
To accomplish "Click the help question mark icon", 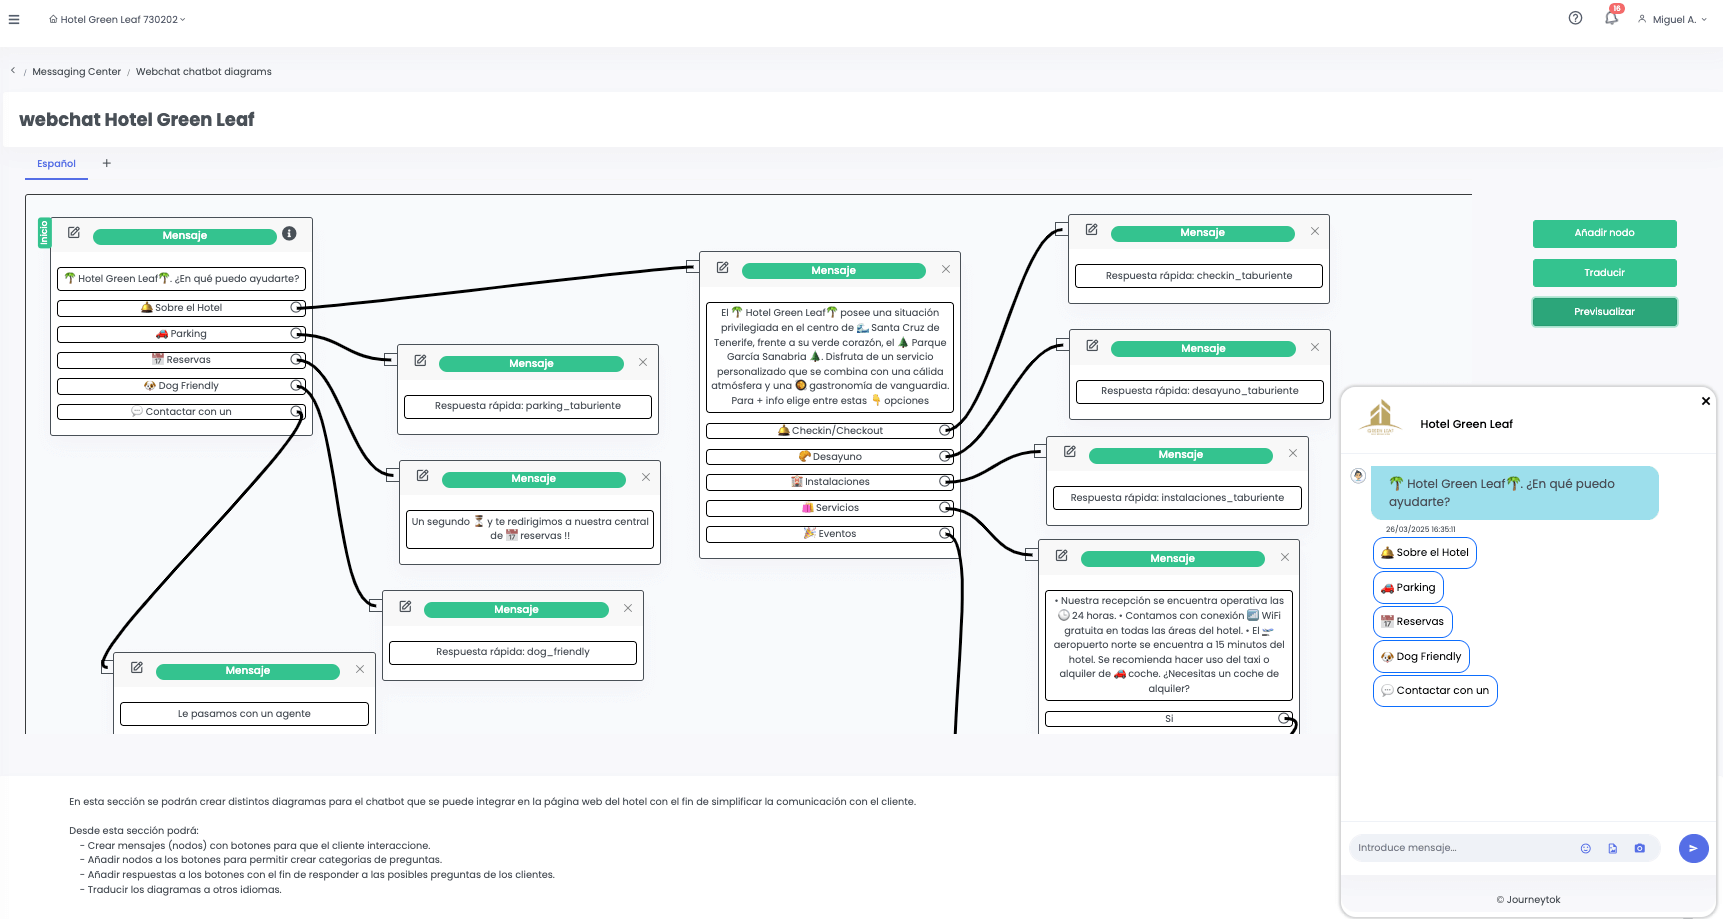I will [x=1575, y=18].
